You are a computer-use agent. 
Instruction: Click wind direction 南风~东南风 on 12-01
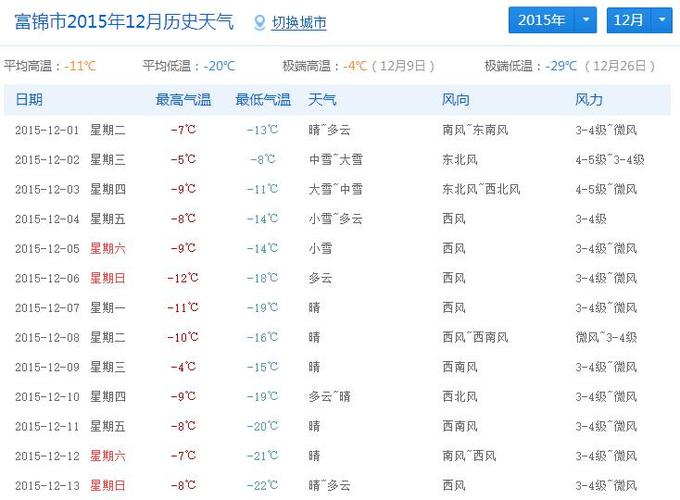[x=475, y=130]
